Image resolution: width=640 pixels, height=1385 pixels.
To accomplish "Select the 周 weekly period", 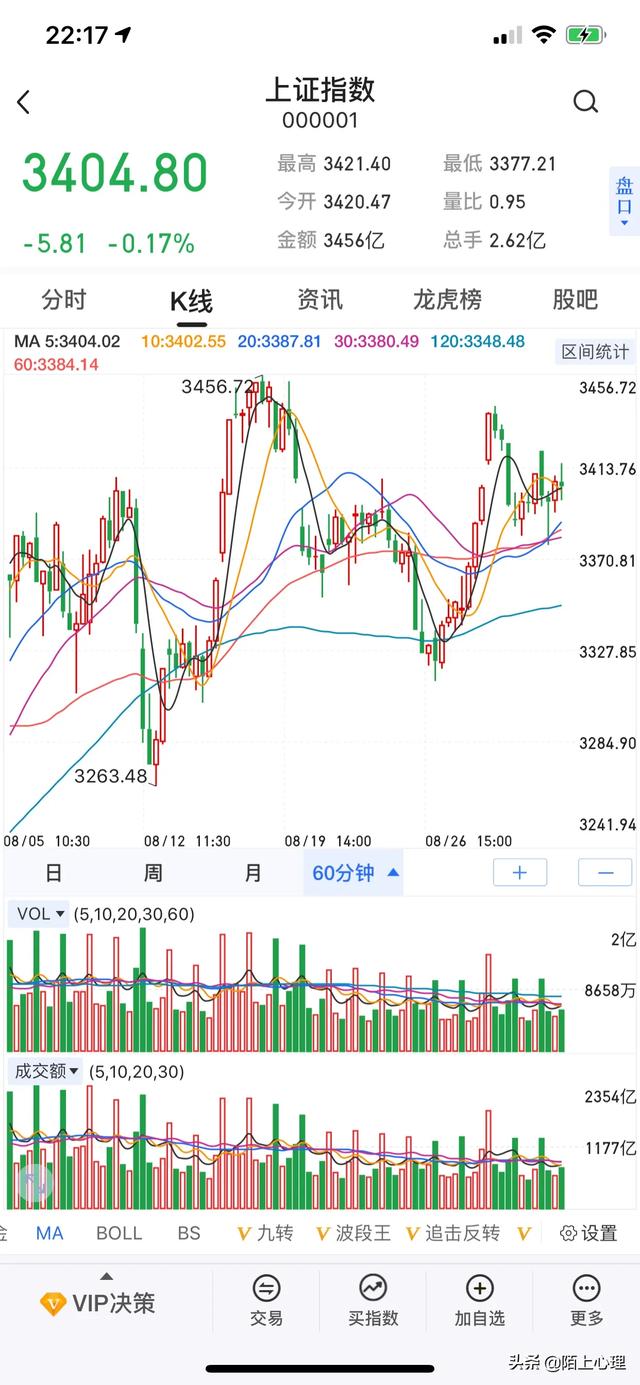I will (x=152, y=873).
